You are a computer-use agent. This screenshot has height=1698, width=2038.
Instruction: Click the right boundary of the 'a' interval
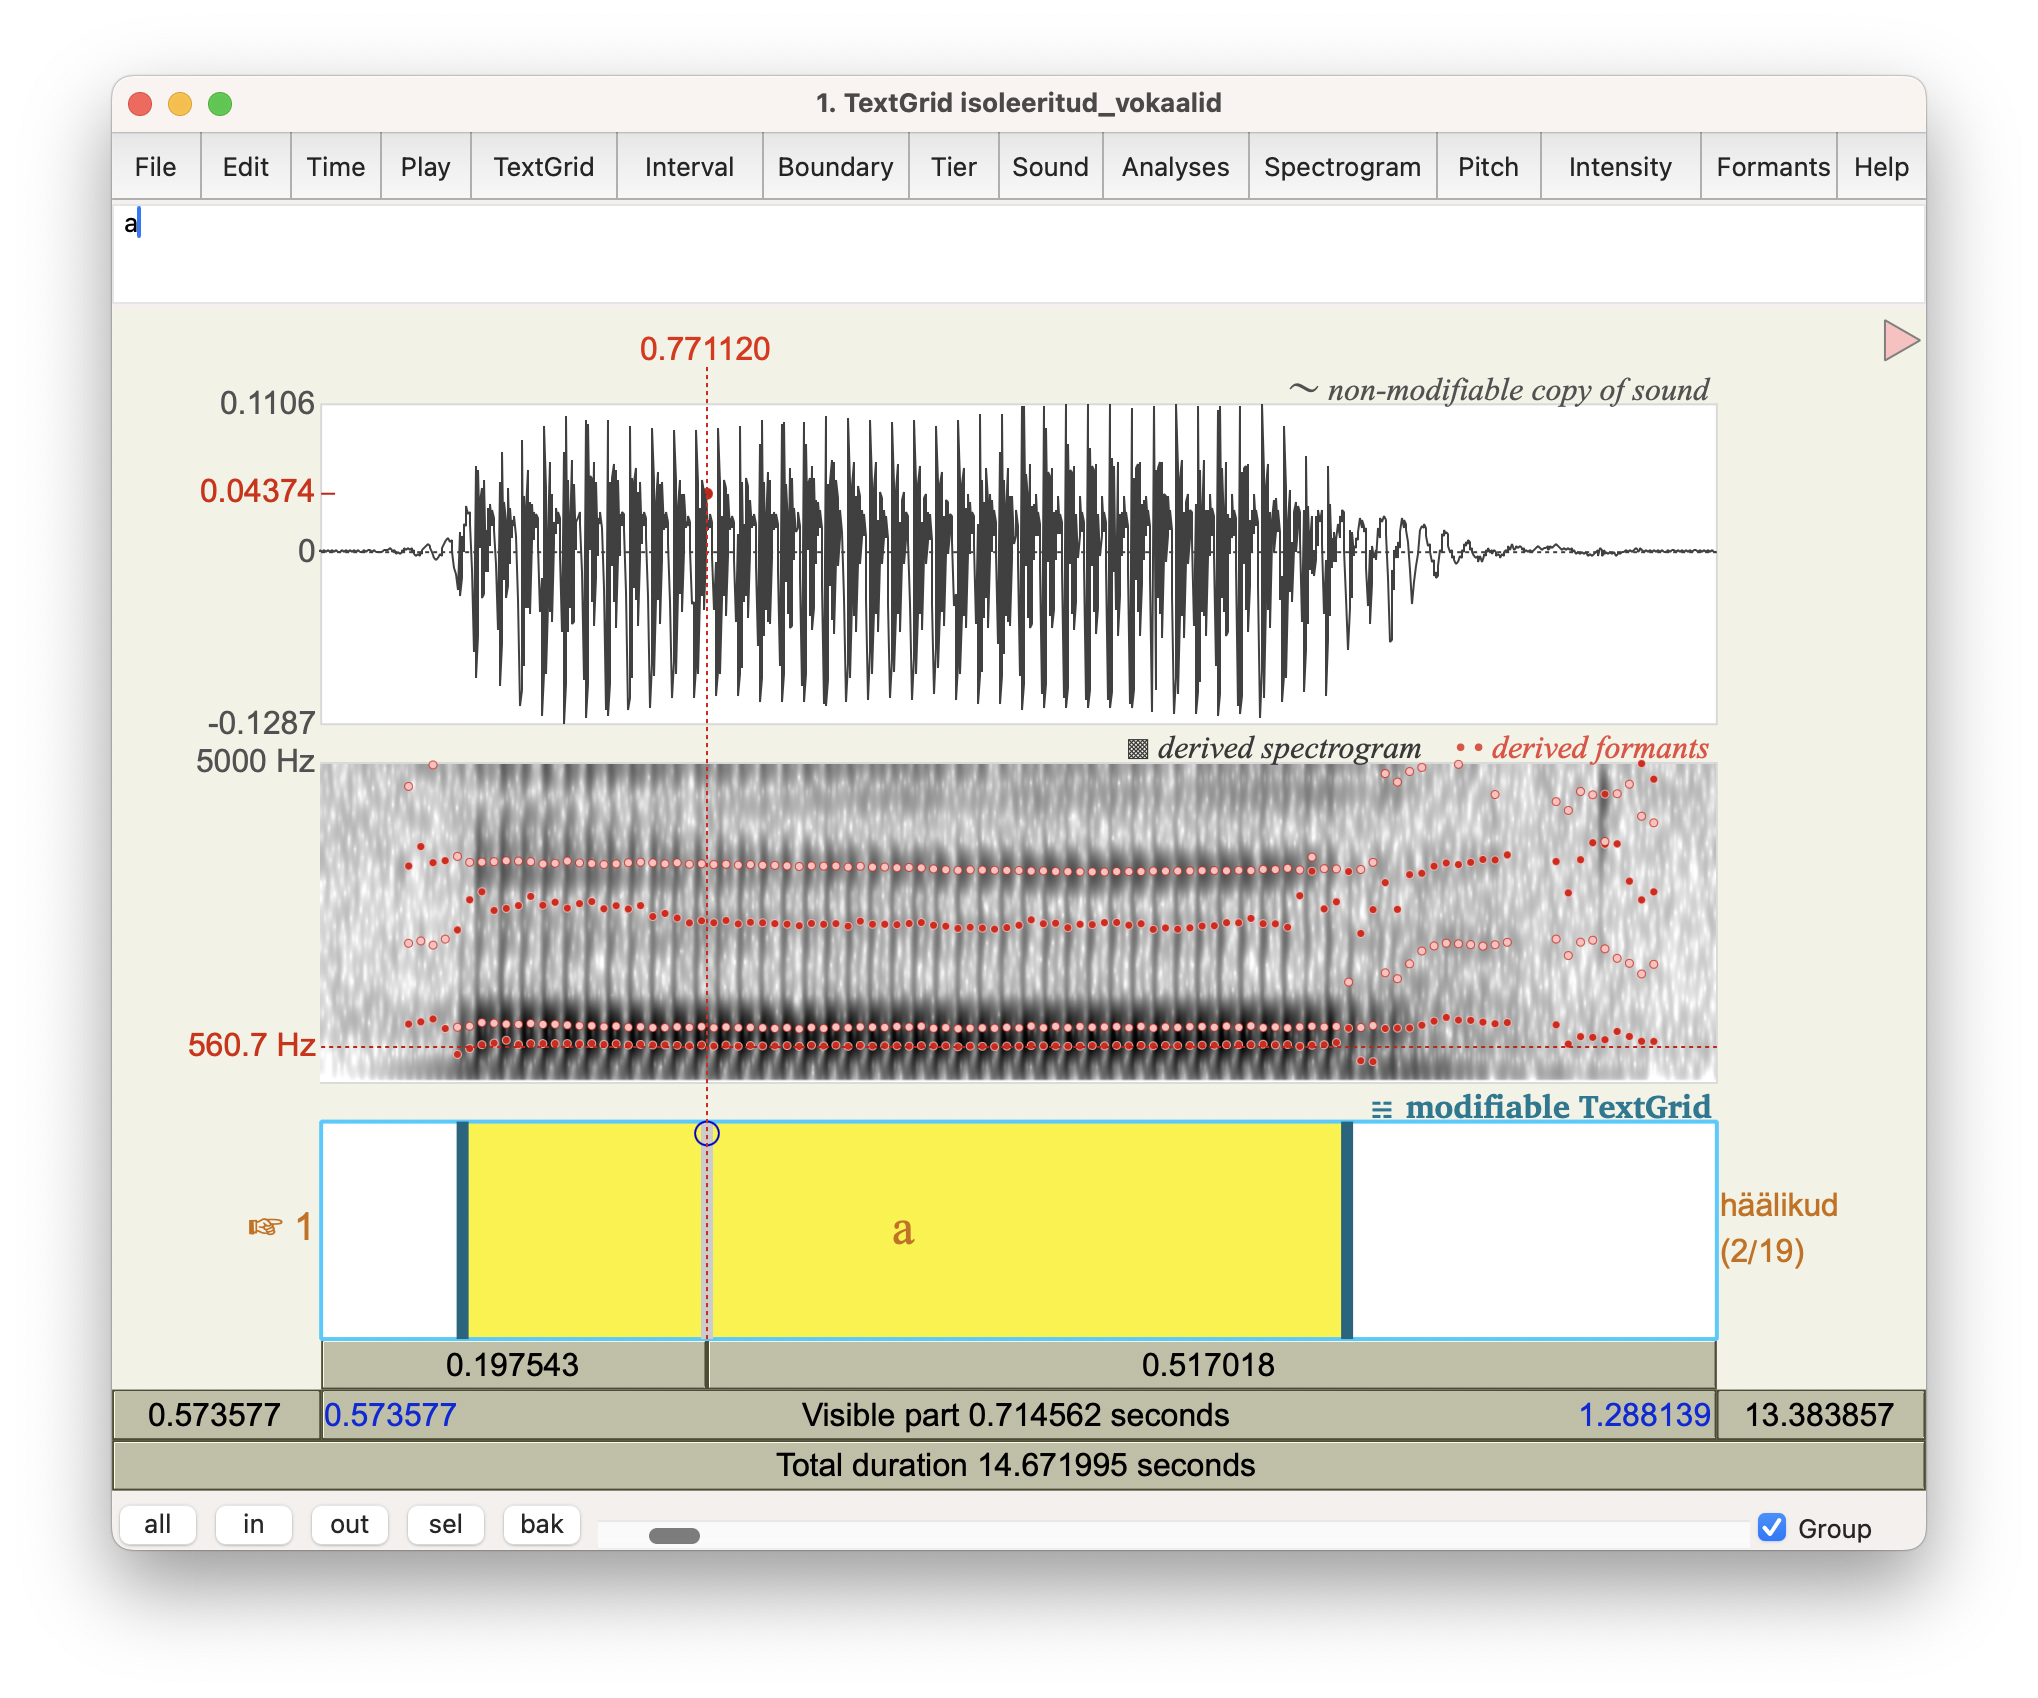(x=1347, y=1230)
